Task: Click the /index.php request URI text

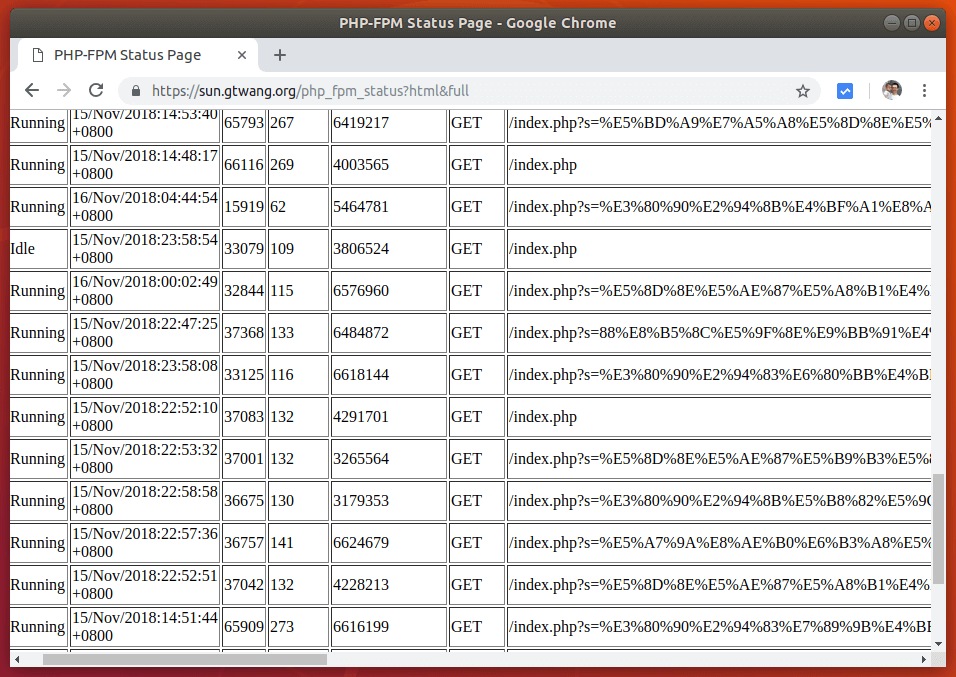Action: (541, 164)
